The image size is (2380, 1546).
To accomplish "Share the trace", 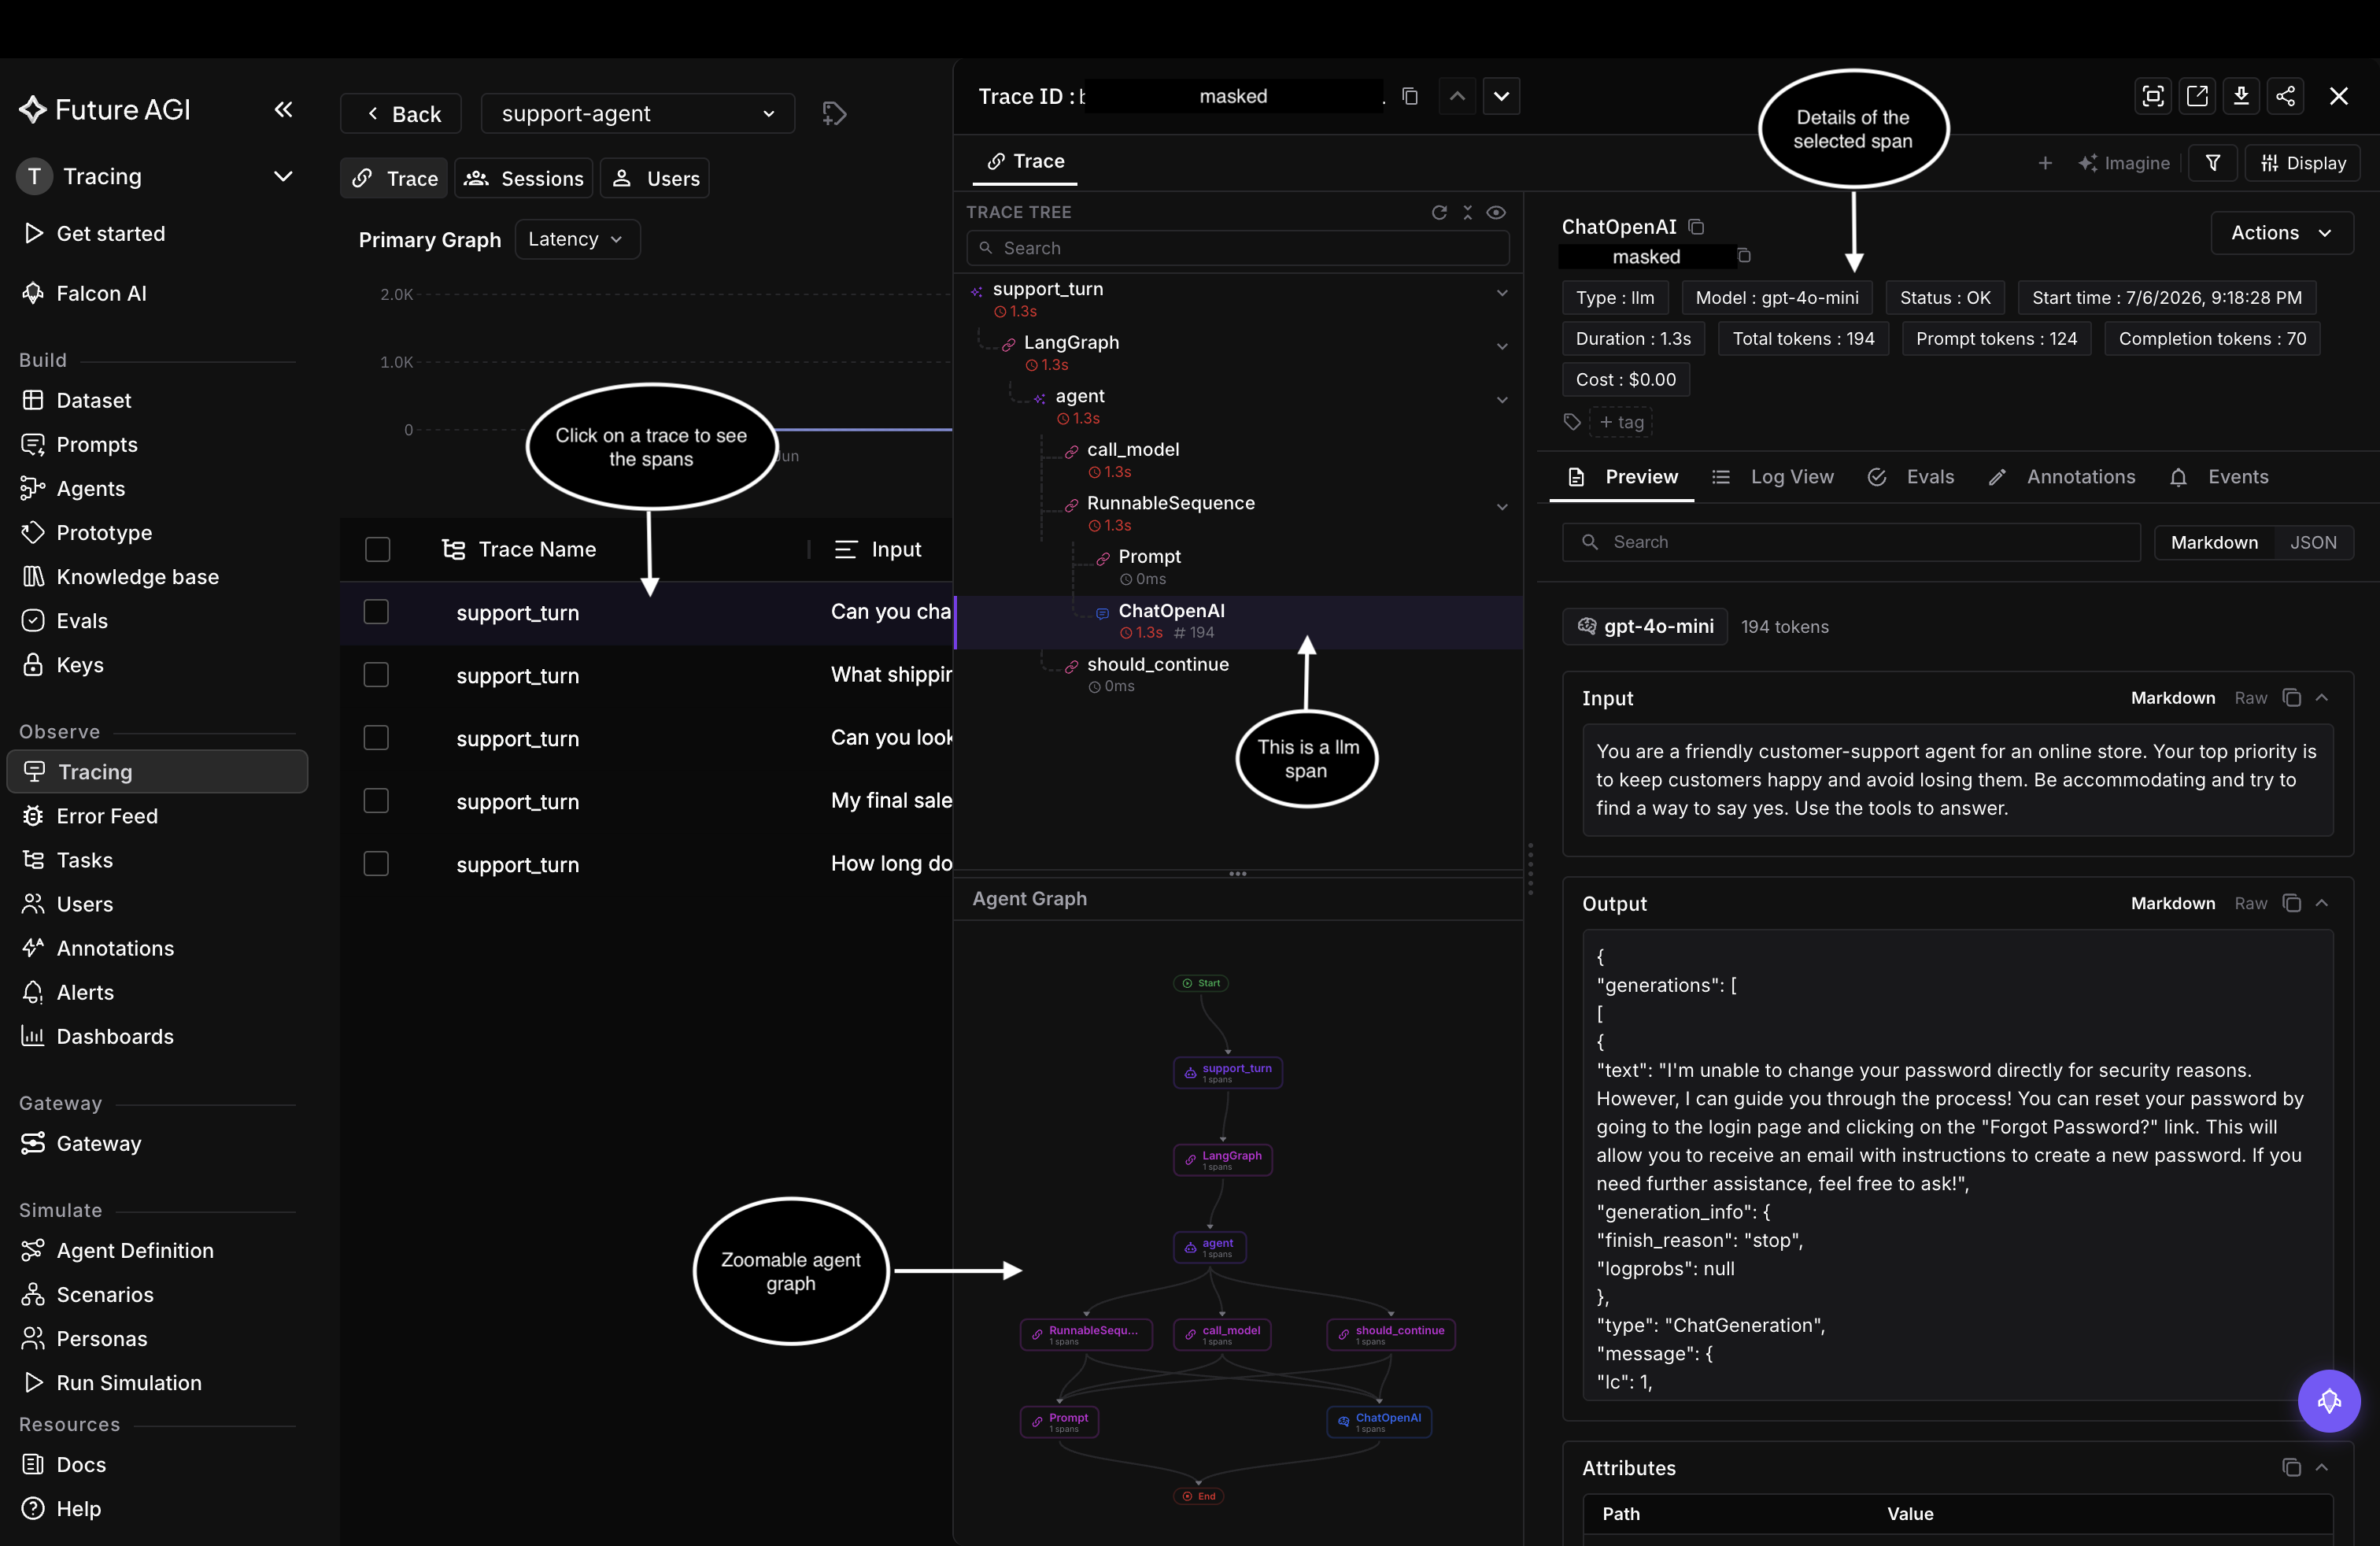I will [2285, 96].
